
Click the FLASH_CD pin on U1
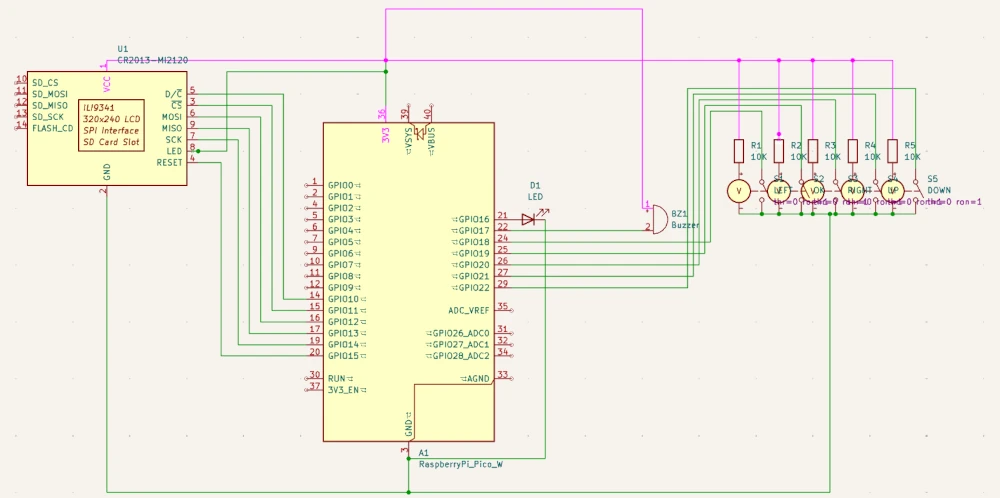click(x=52, y=128)
